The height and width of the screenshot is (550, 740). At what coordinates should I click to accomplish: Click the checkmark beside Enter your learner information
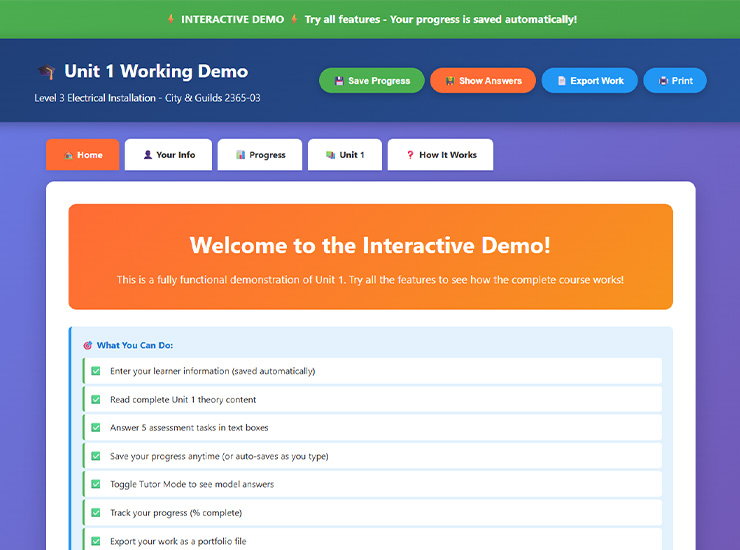pos(96,371)
